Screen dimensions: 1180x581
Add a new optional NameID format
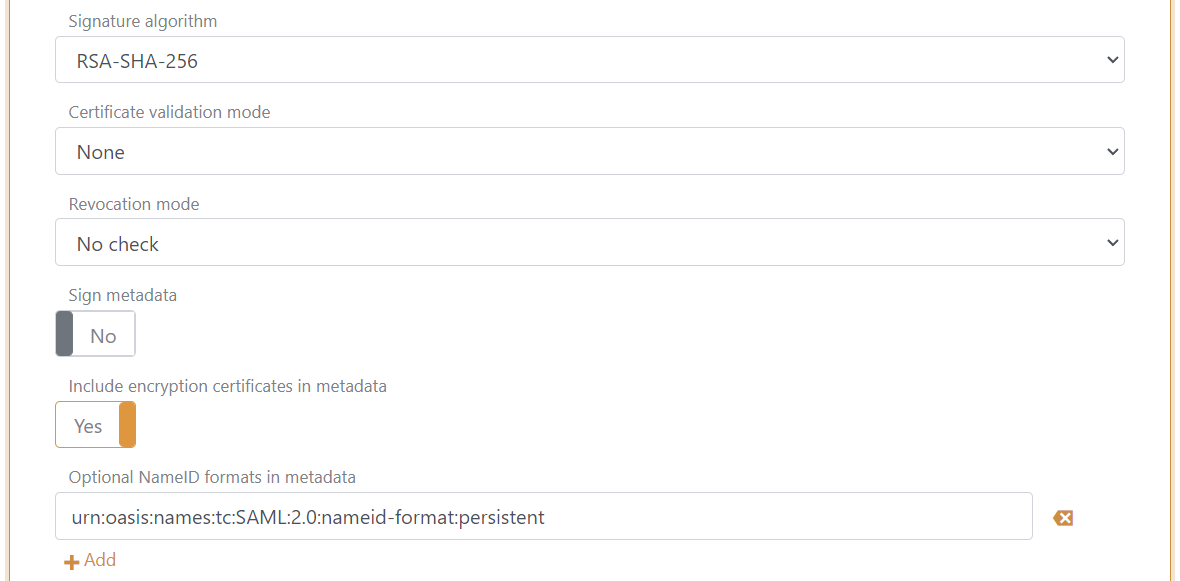pos(90,560)
